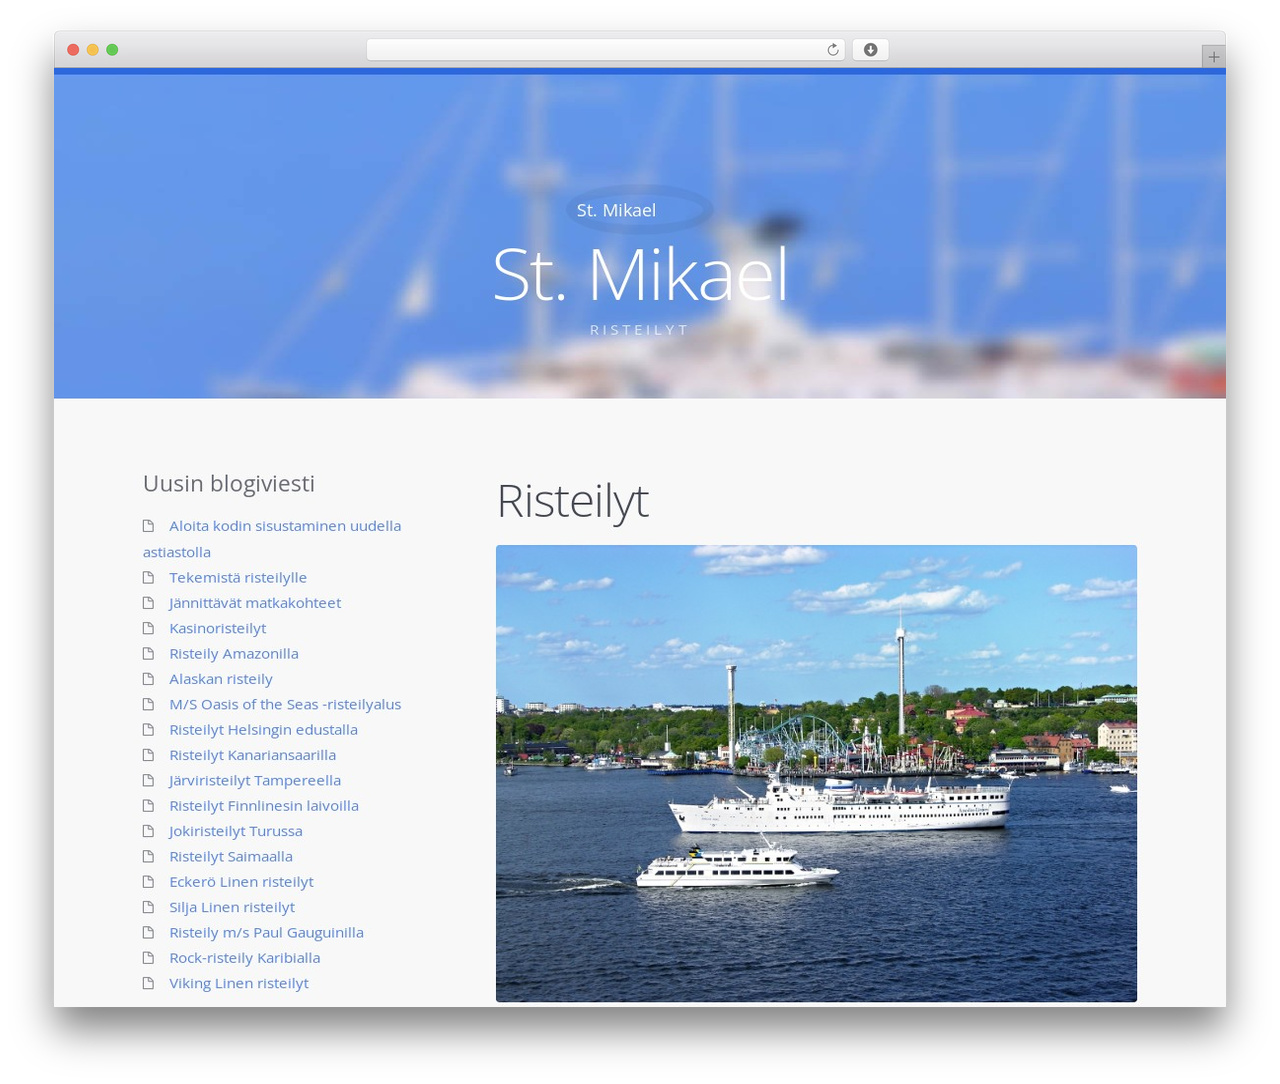Open the Tekemistä risteilylle post
This screenshot has width=1280, height=1084.
coord(238,577)
